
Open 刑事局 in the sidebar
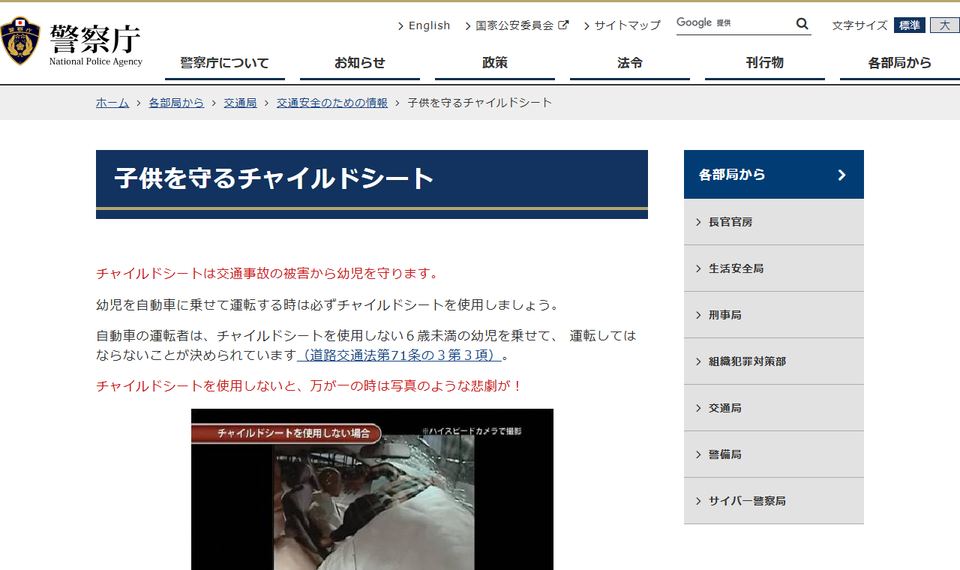point(773,315)
